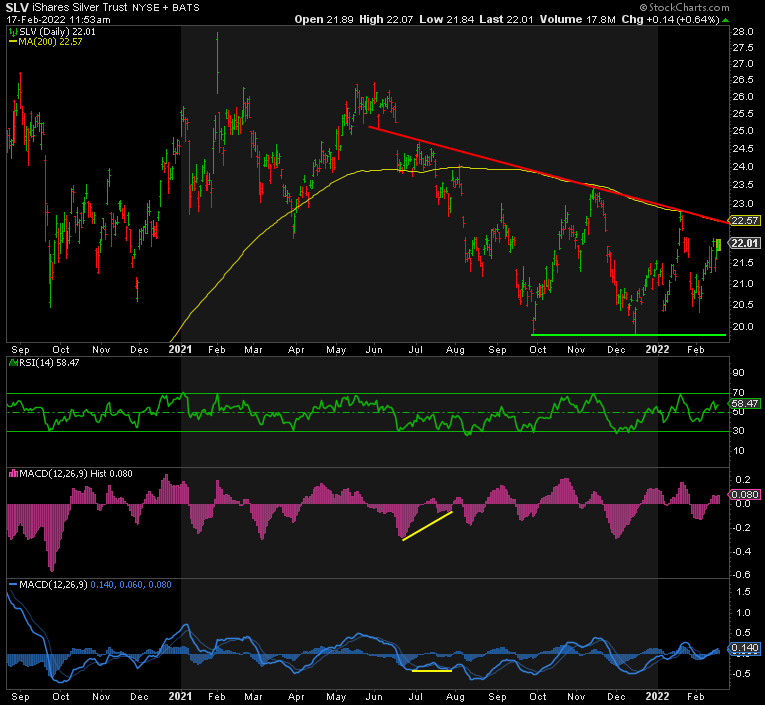The height and width of the screenshot is (705, 765).
Task: Click the 0.140 MACD value tag
Action: point(745,648)
